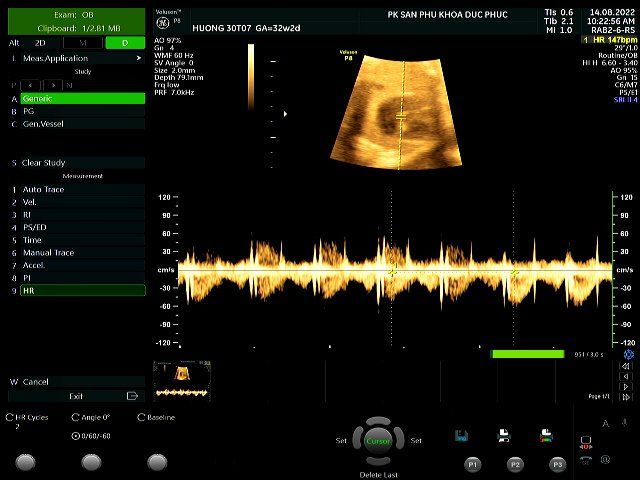Image resolution: width=640 pixels, height=480 pixels.
Task: Click the previous study arrow
Action: point(31,85)
